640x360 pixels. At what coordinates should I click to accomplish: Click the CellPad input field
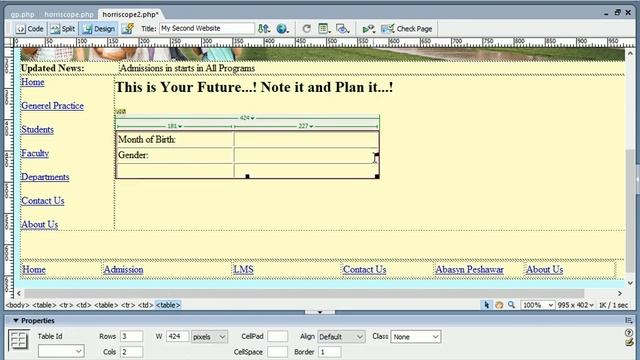coord(278,336)
